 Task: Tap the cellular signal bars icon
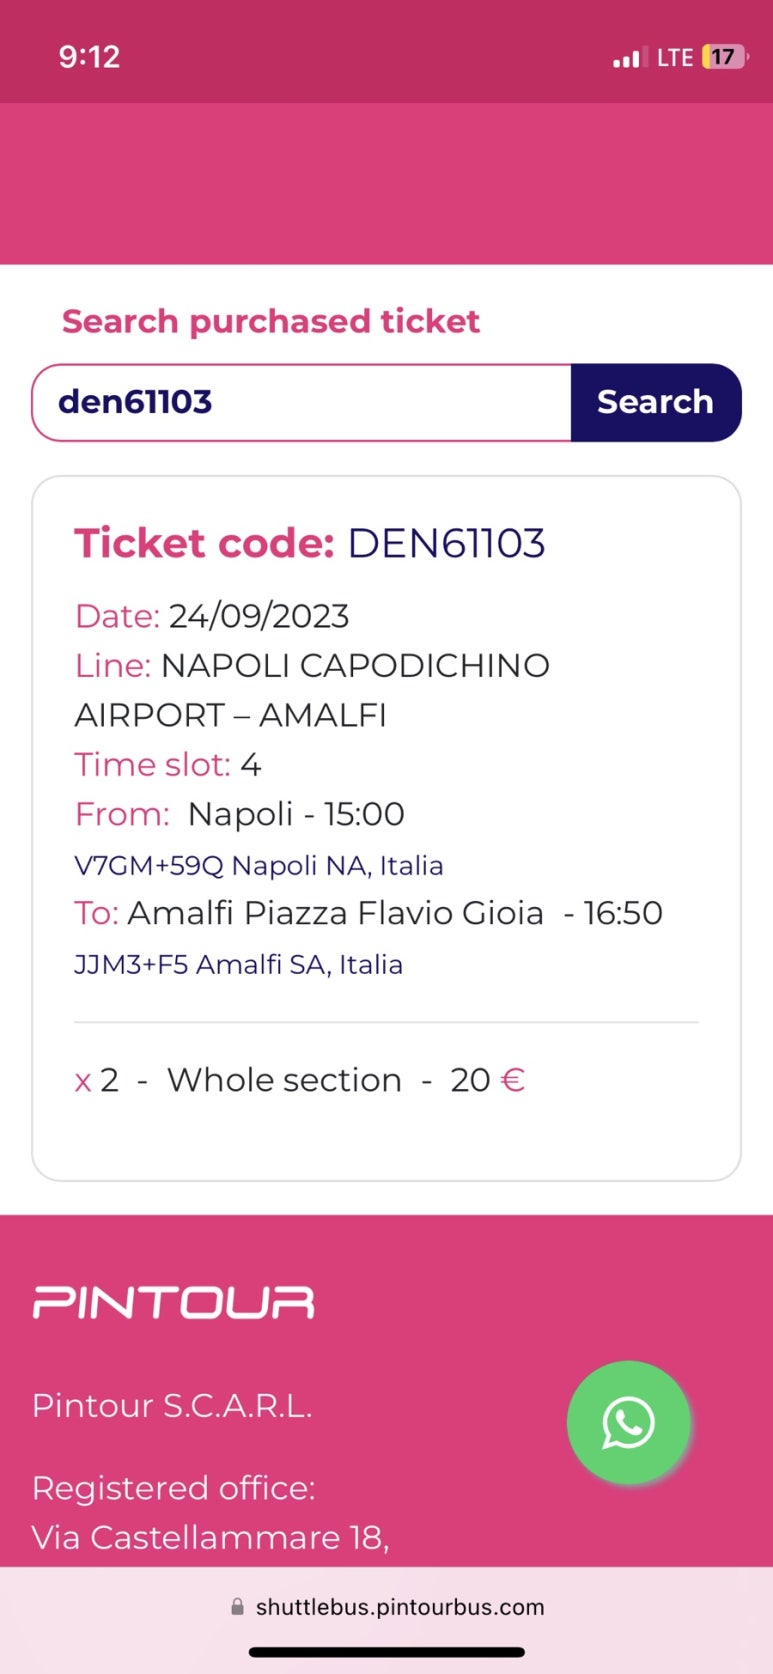(630, 58)
